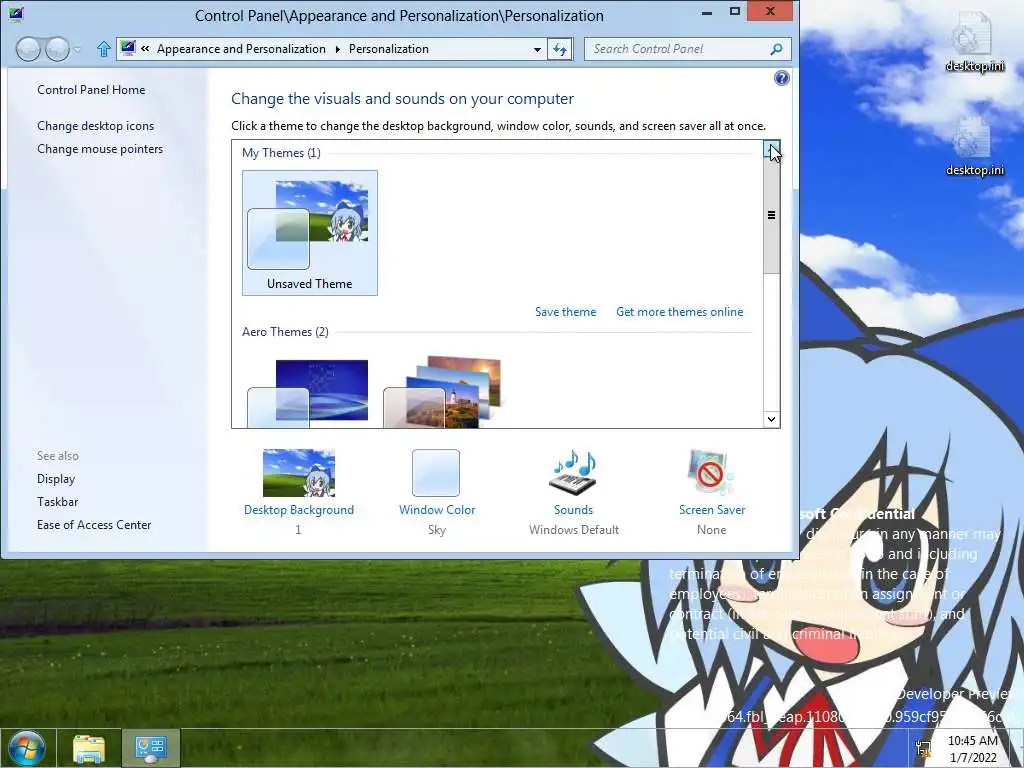The height and width of the screenshot is (768, 1024).
Task: Click the window title bar system icon
Action: click(16, 14)
